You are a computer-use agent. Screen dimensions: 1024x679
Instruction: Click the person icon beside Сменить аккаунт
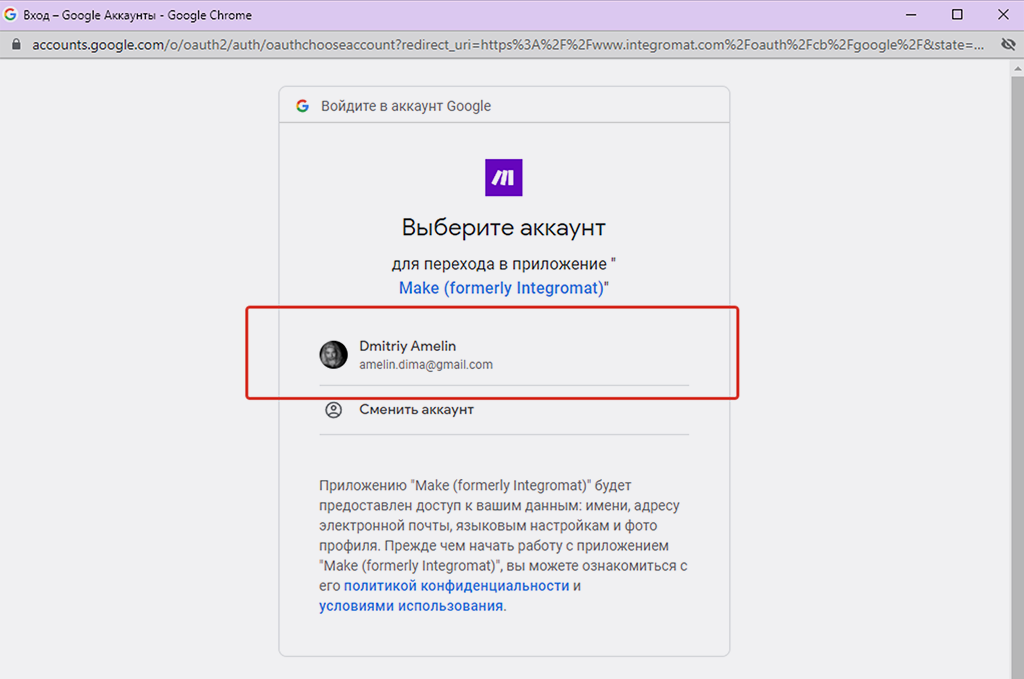point(334,410)
